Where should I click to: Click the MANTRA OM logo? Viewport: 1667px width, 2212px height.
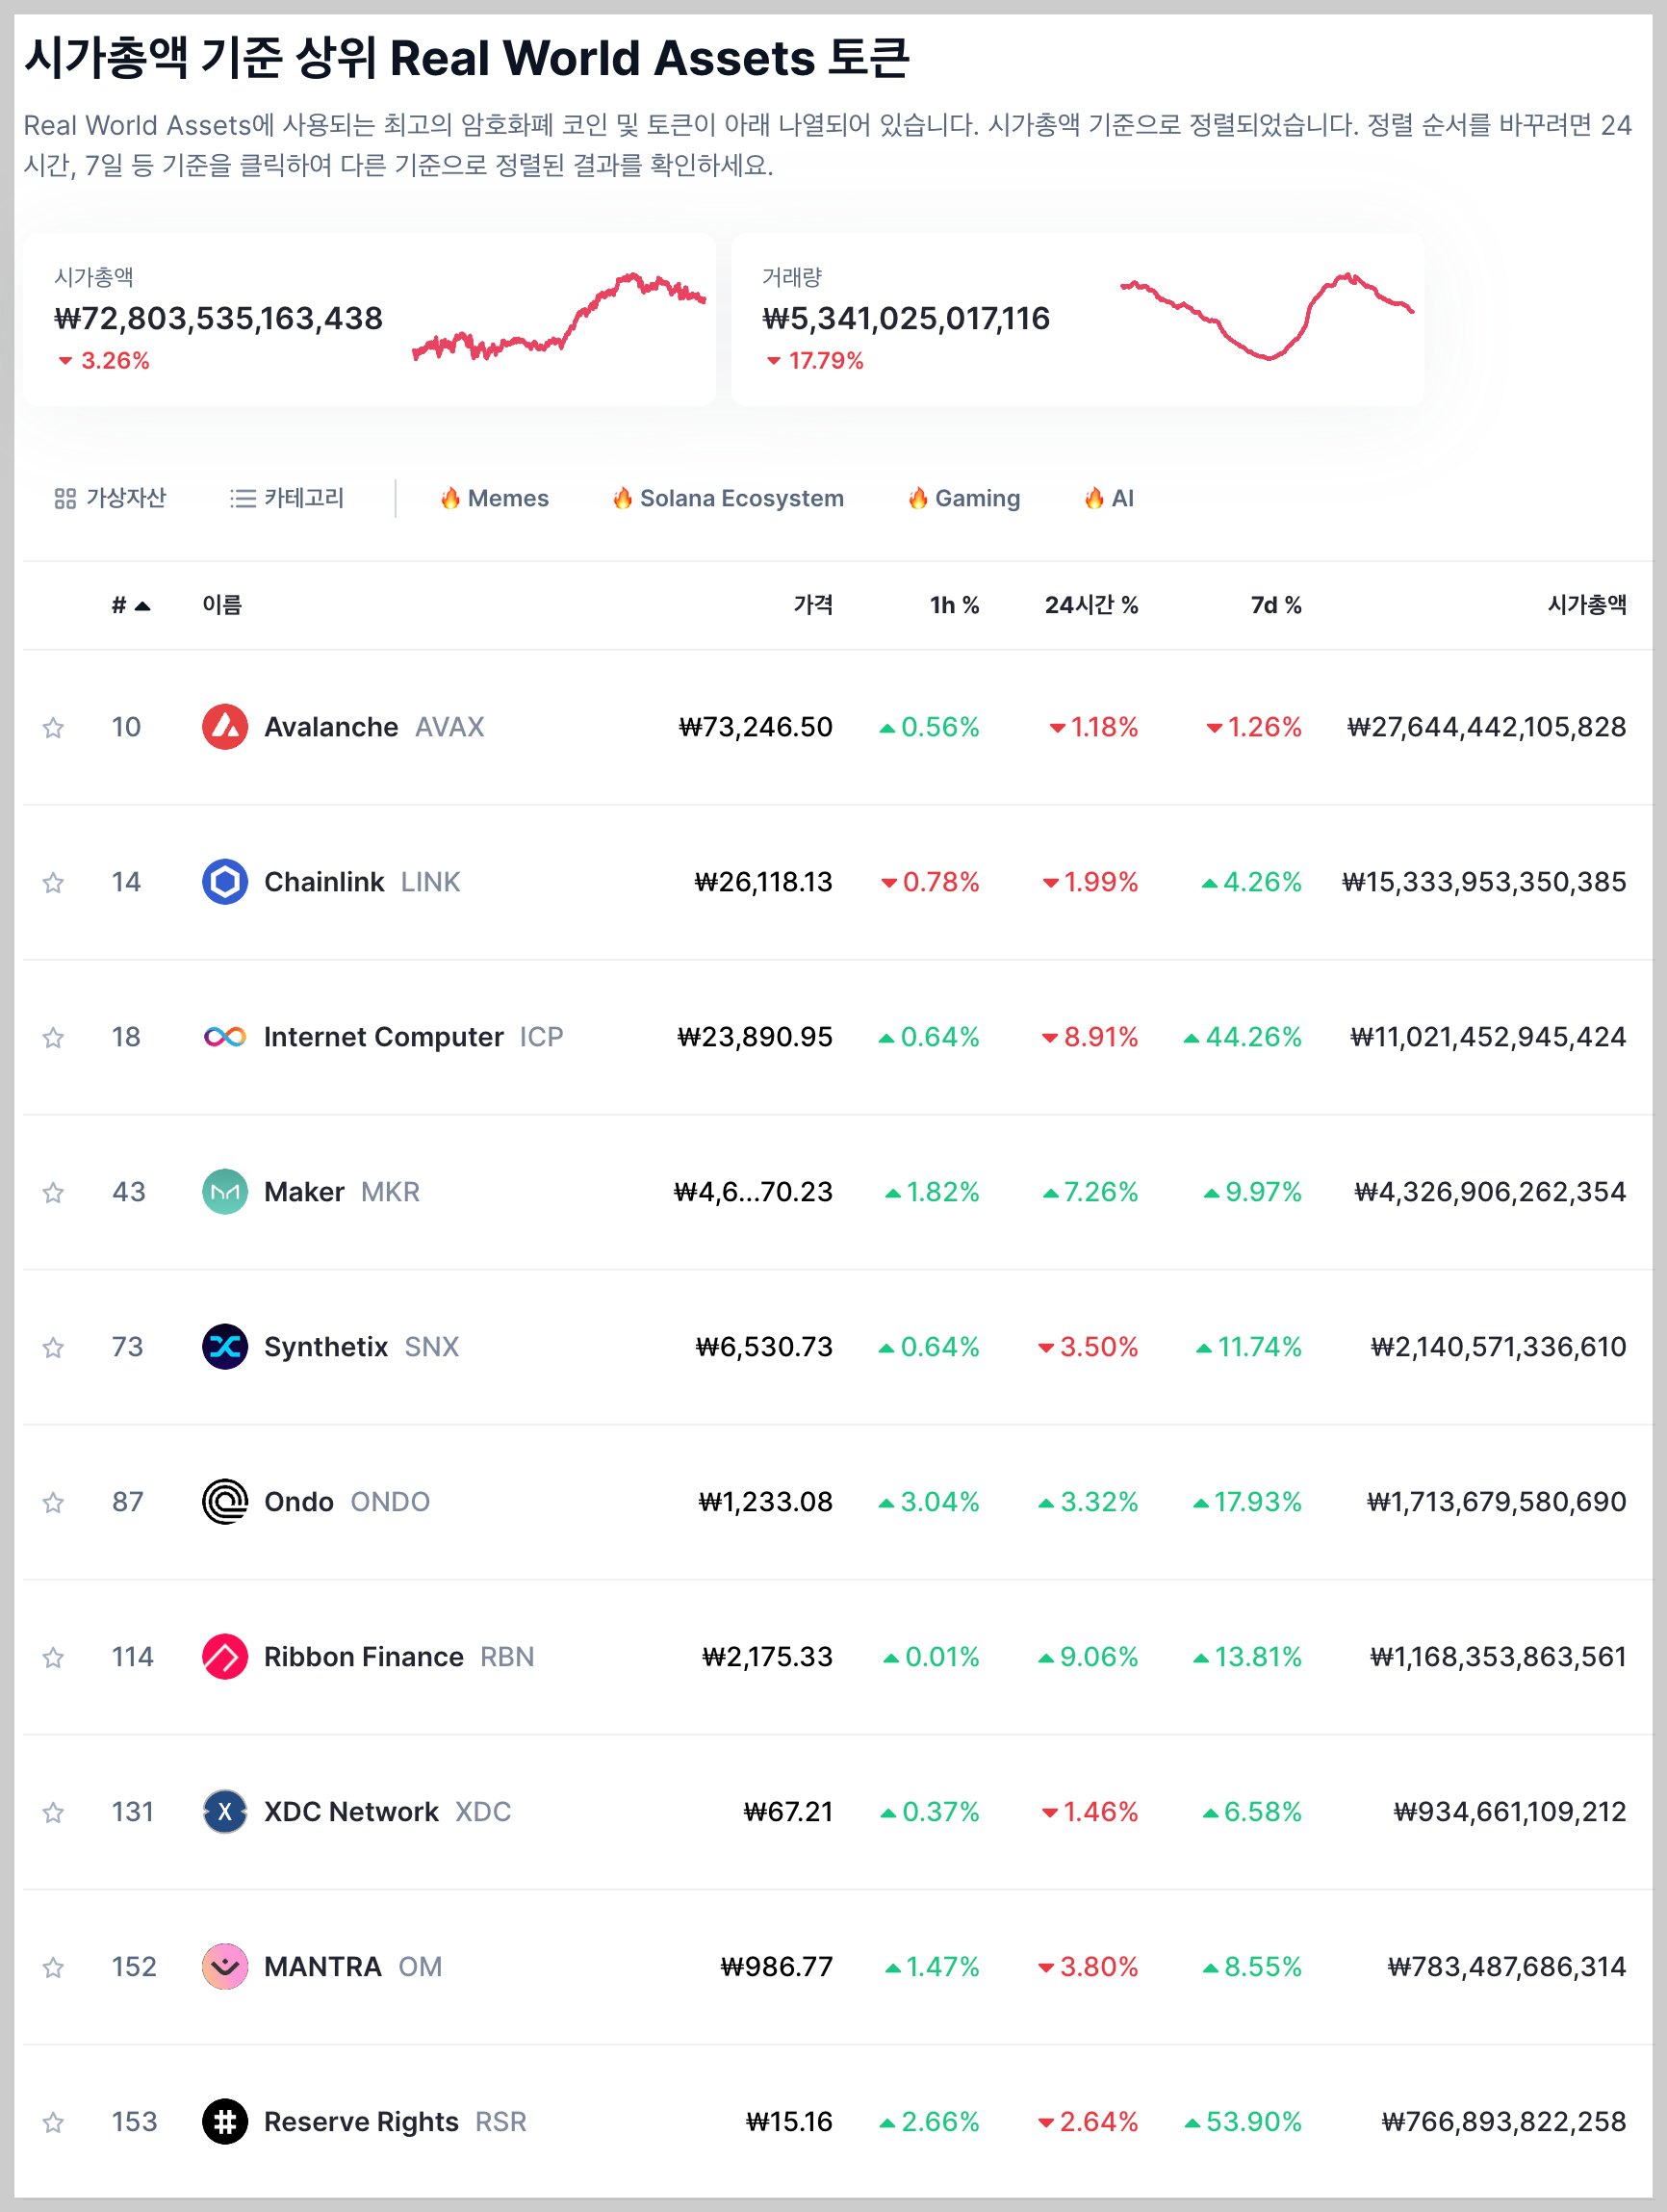225,1967
